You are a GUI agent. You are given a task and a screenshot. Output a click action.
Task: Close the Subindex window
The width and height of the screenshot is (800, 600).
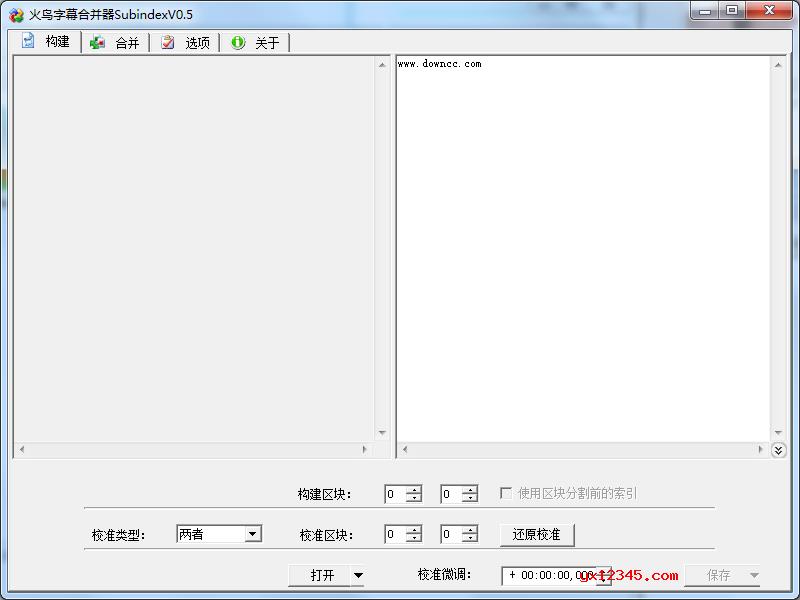pos(769,11)
